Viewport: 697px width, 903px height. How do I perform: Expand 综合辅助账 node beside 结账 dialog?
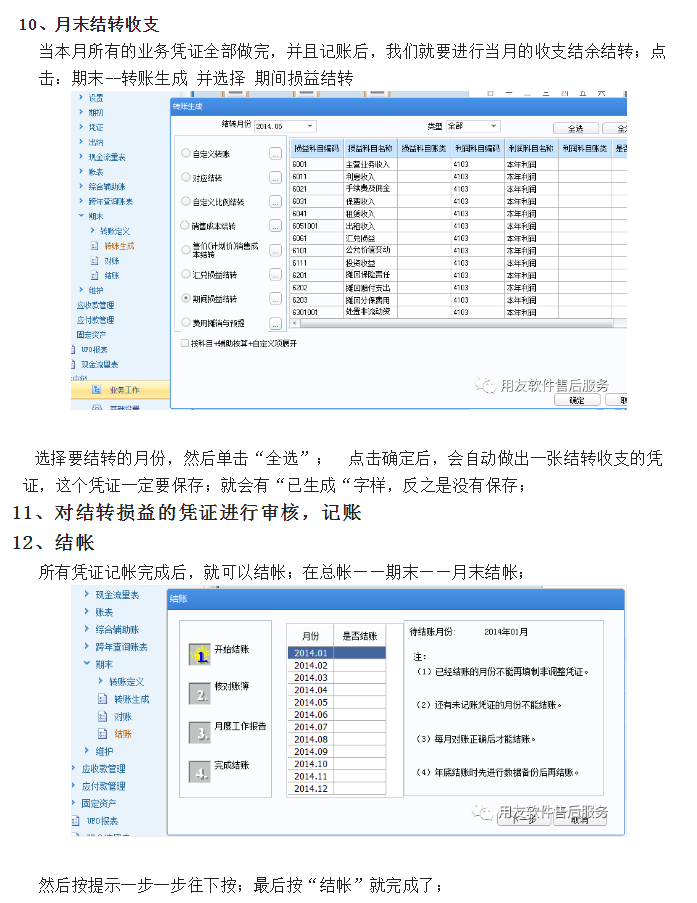pyautogui.click(x=86, y=629)
